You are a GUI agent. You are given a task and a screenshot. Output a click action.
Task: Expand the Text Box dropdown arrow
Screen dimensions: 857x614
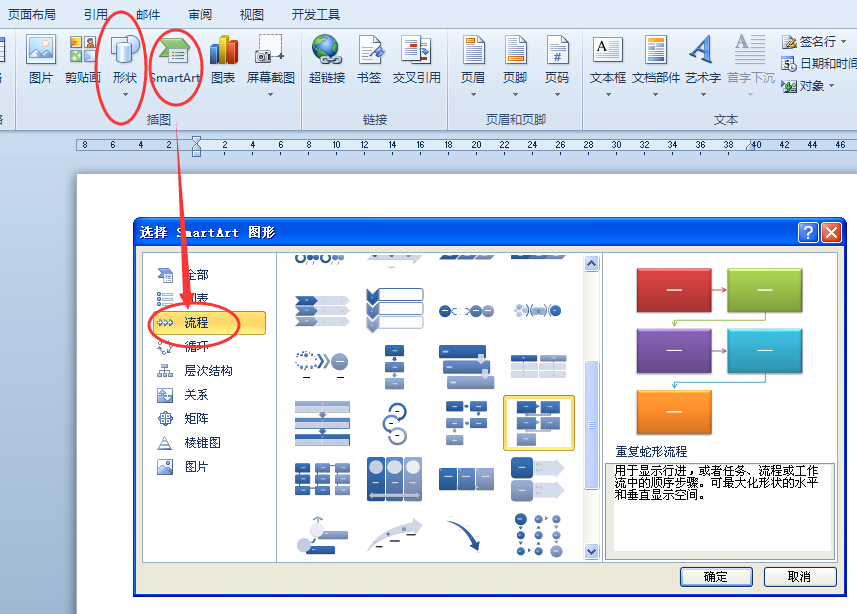click(x=608, y=95)
